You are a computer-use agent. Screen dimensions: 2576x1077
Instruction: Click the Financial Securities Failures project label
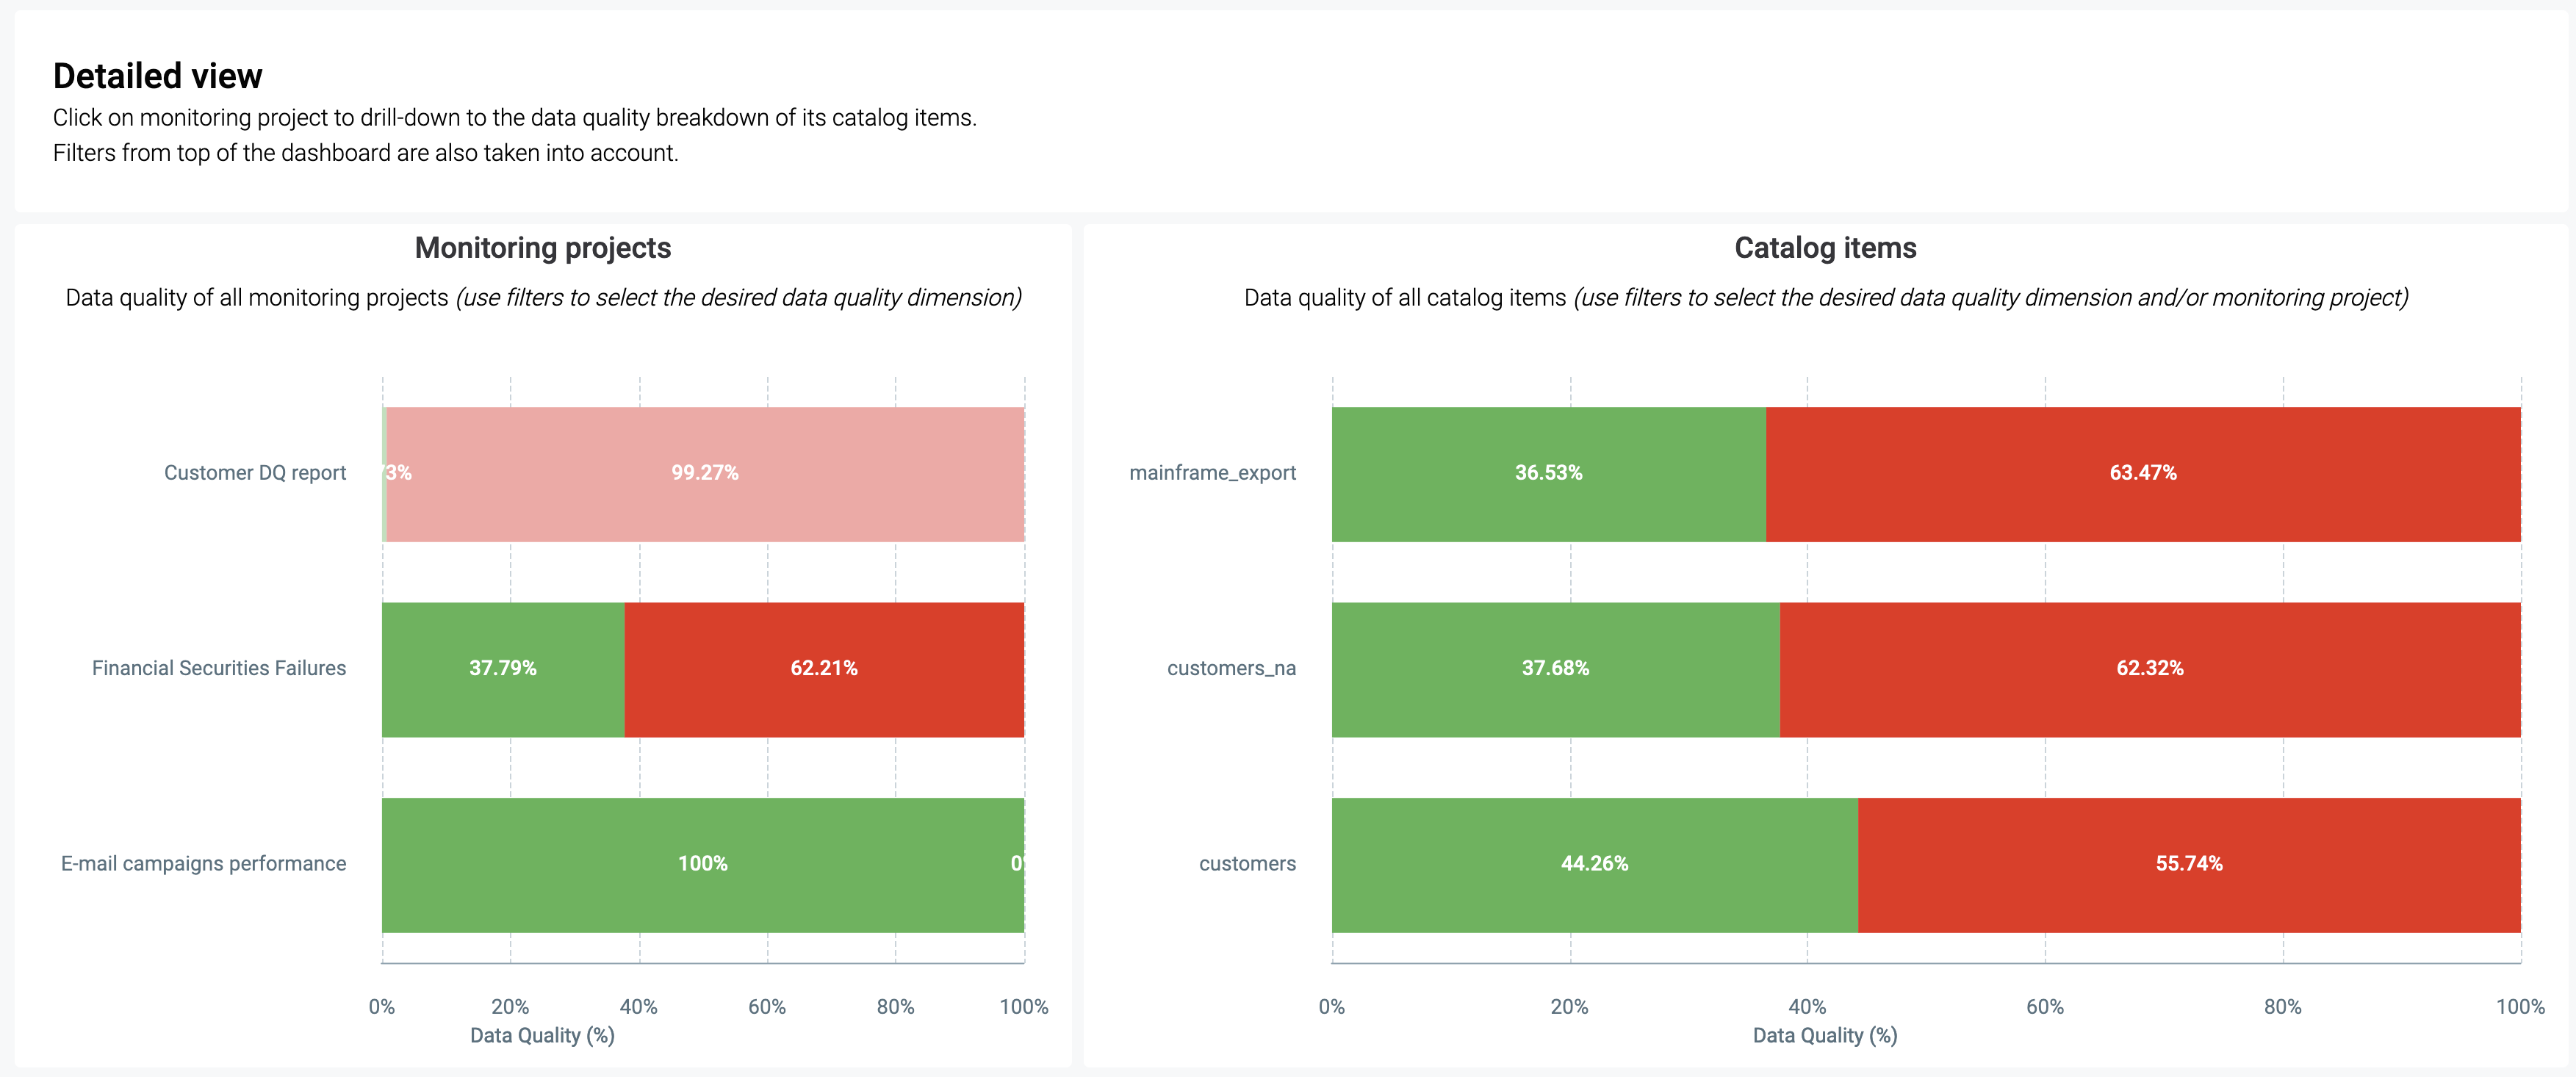point(219,668)
